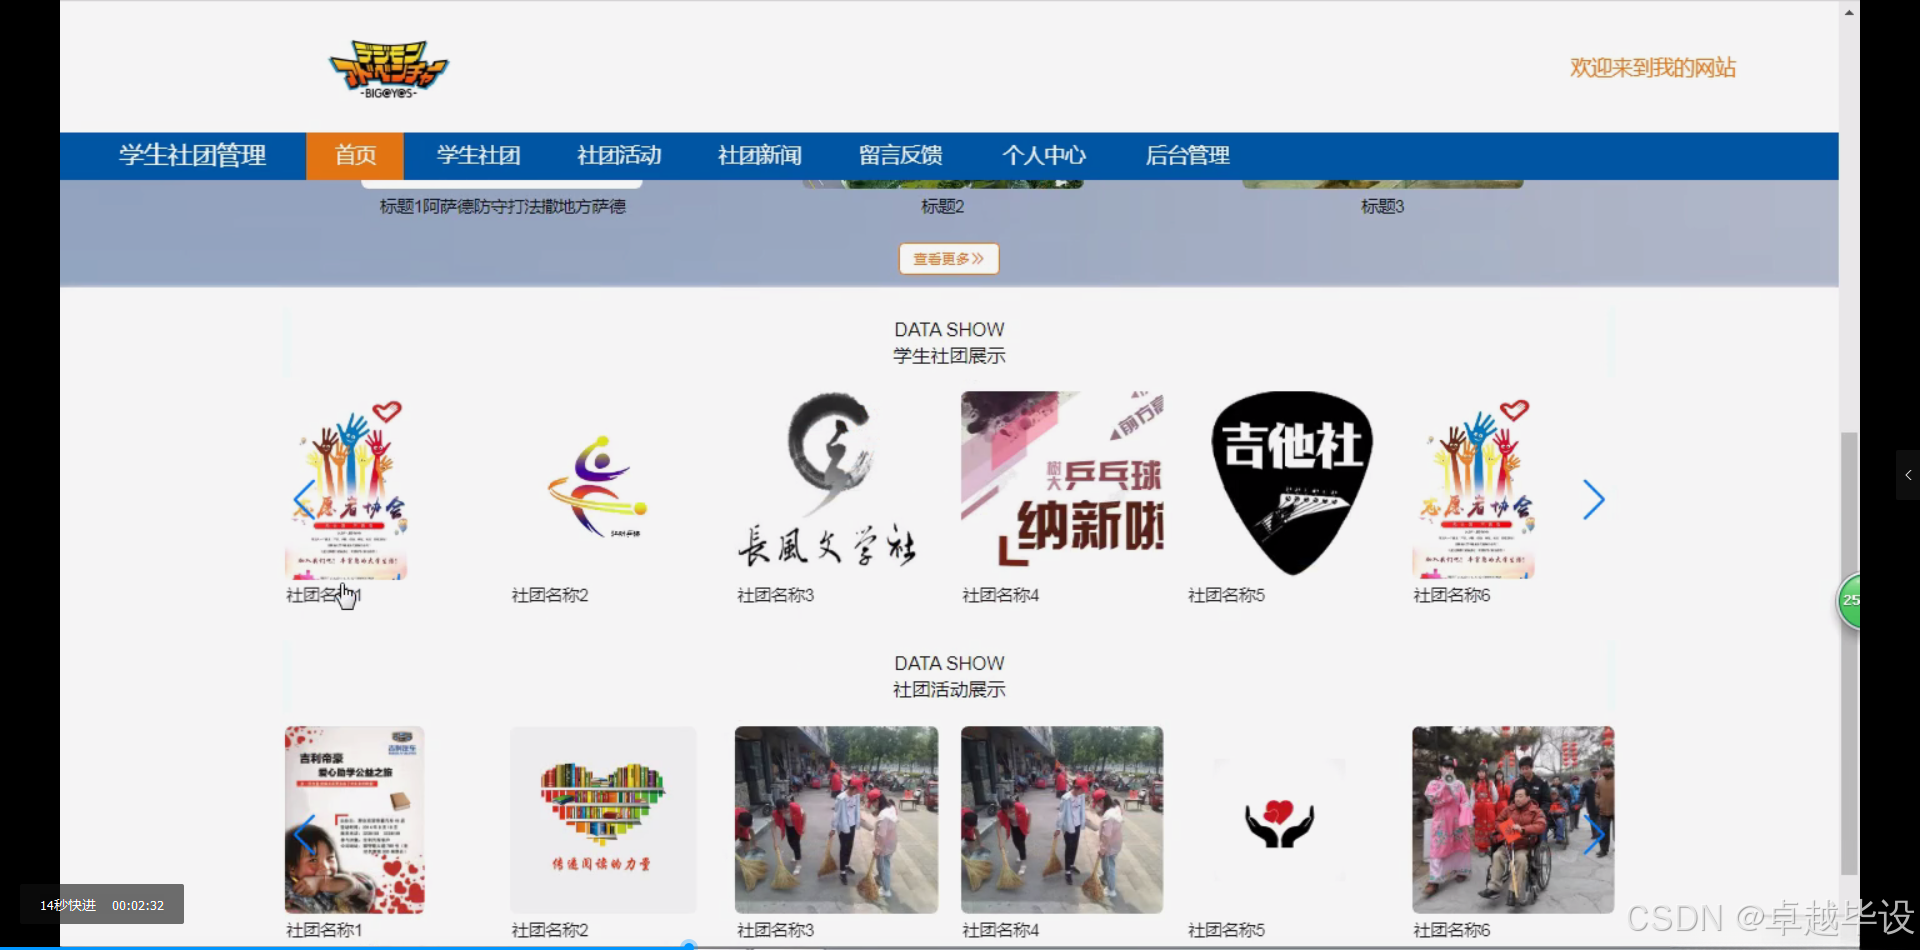
Task: Click the heart-shaped books activity image
Action: pos(602,818)
